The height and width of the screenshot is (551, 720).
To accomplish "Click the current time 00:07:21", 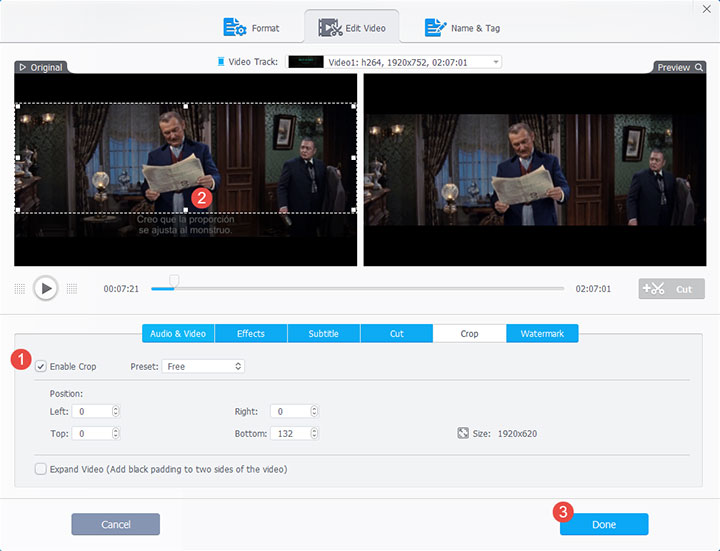I will [121, 289].
